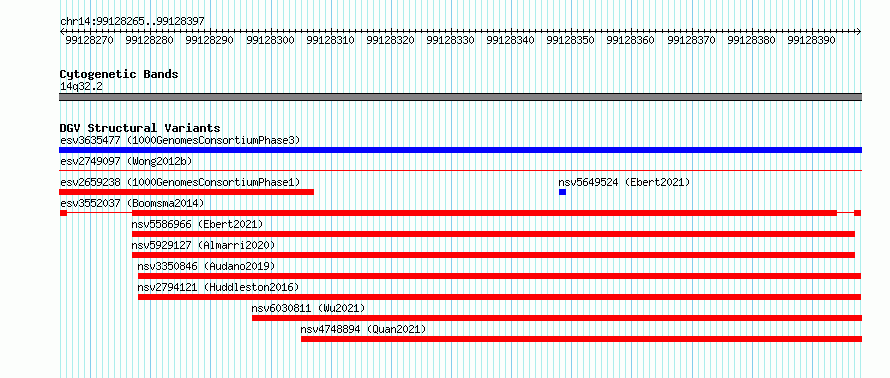The image size is (890, 378).
Task: Click the nsv6030811 red variant bar
Action: (x=557, y=318)
